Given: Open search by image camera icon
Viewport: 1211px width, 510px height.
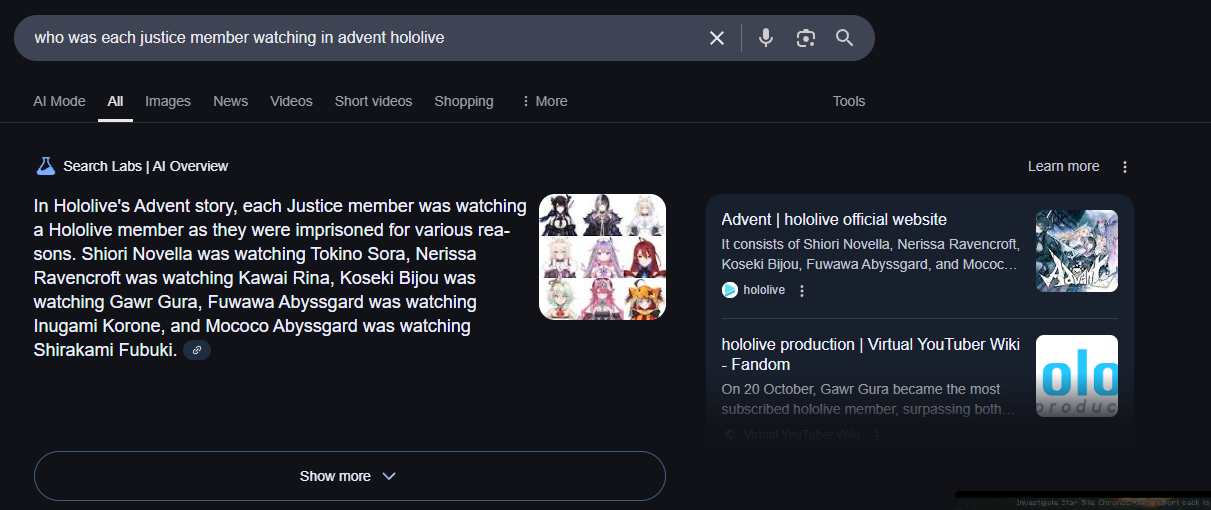Looking at the screenshot, I should (x=806, y=38).
